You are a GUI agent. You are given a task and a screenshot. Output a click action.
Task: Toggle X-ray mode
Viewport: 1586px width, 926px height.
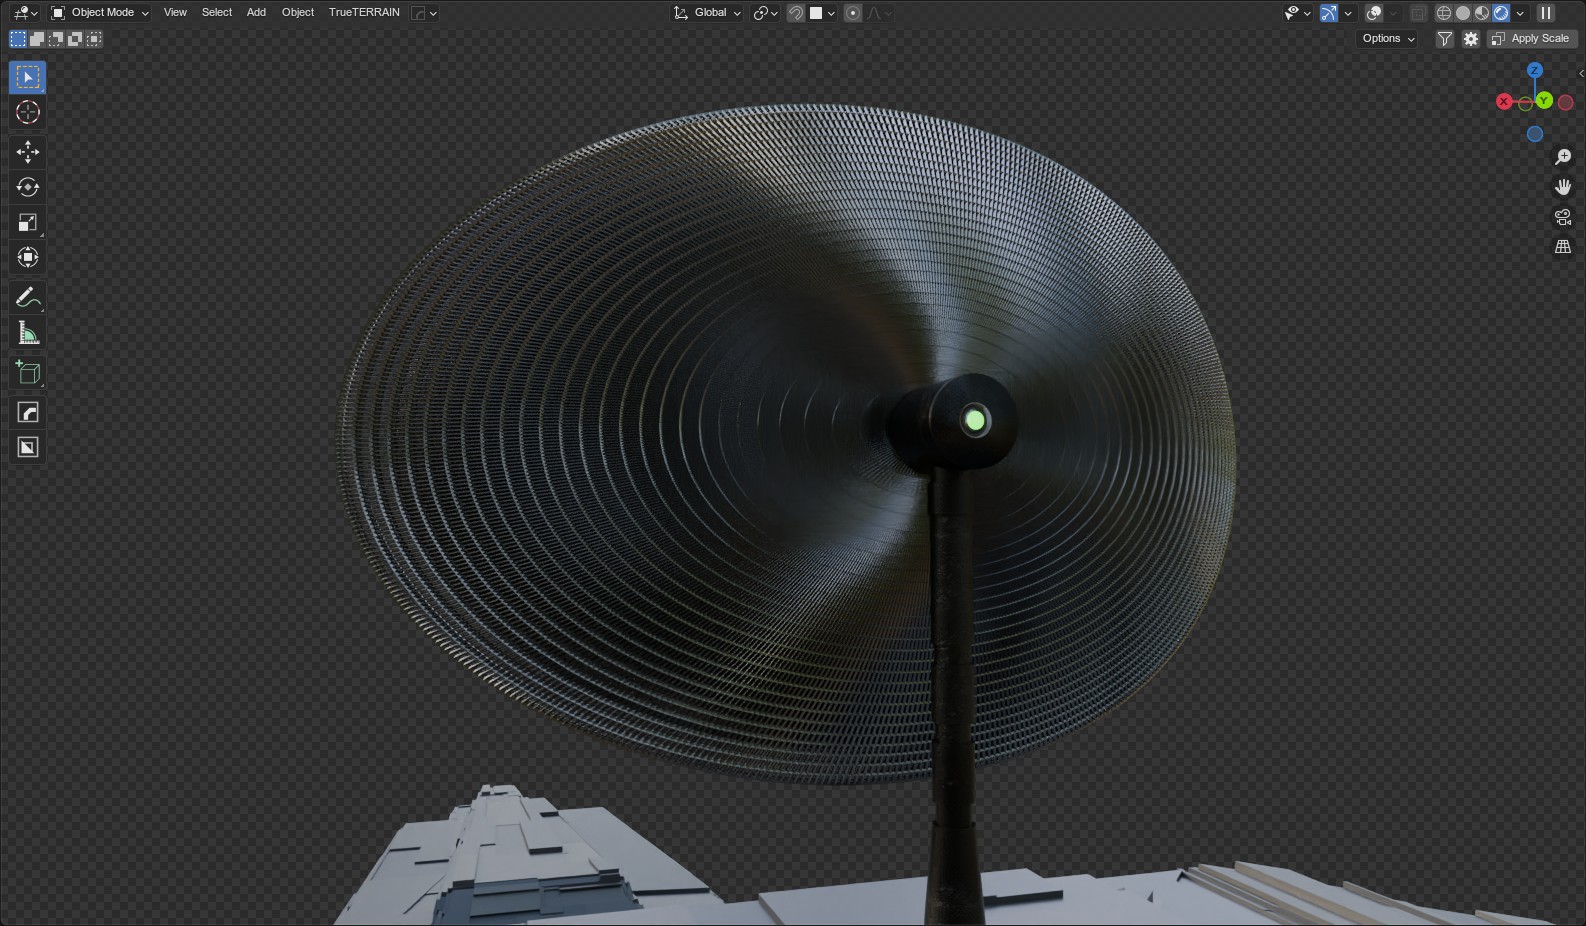click(1419, 13)
